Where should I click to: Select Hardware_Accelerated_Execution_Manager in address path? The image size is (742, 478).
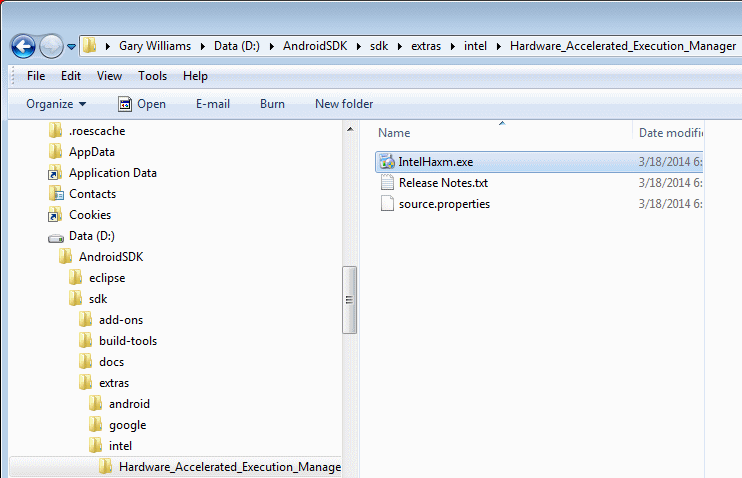pyautogui.click(x=623, y=46)
